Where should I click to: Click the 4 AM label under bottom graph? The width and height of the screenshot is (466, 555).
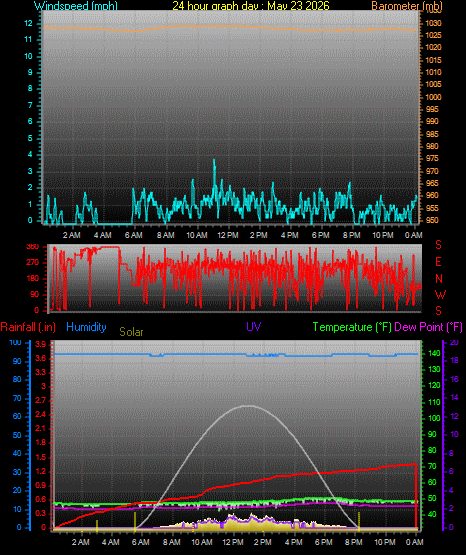pyautogui.click(x=111, y=542)
